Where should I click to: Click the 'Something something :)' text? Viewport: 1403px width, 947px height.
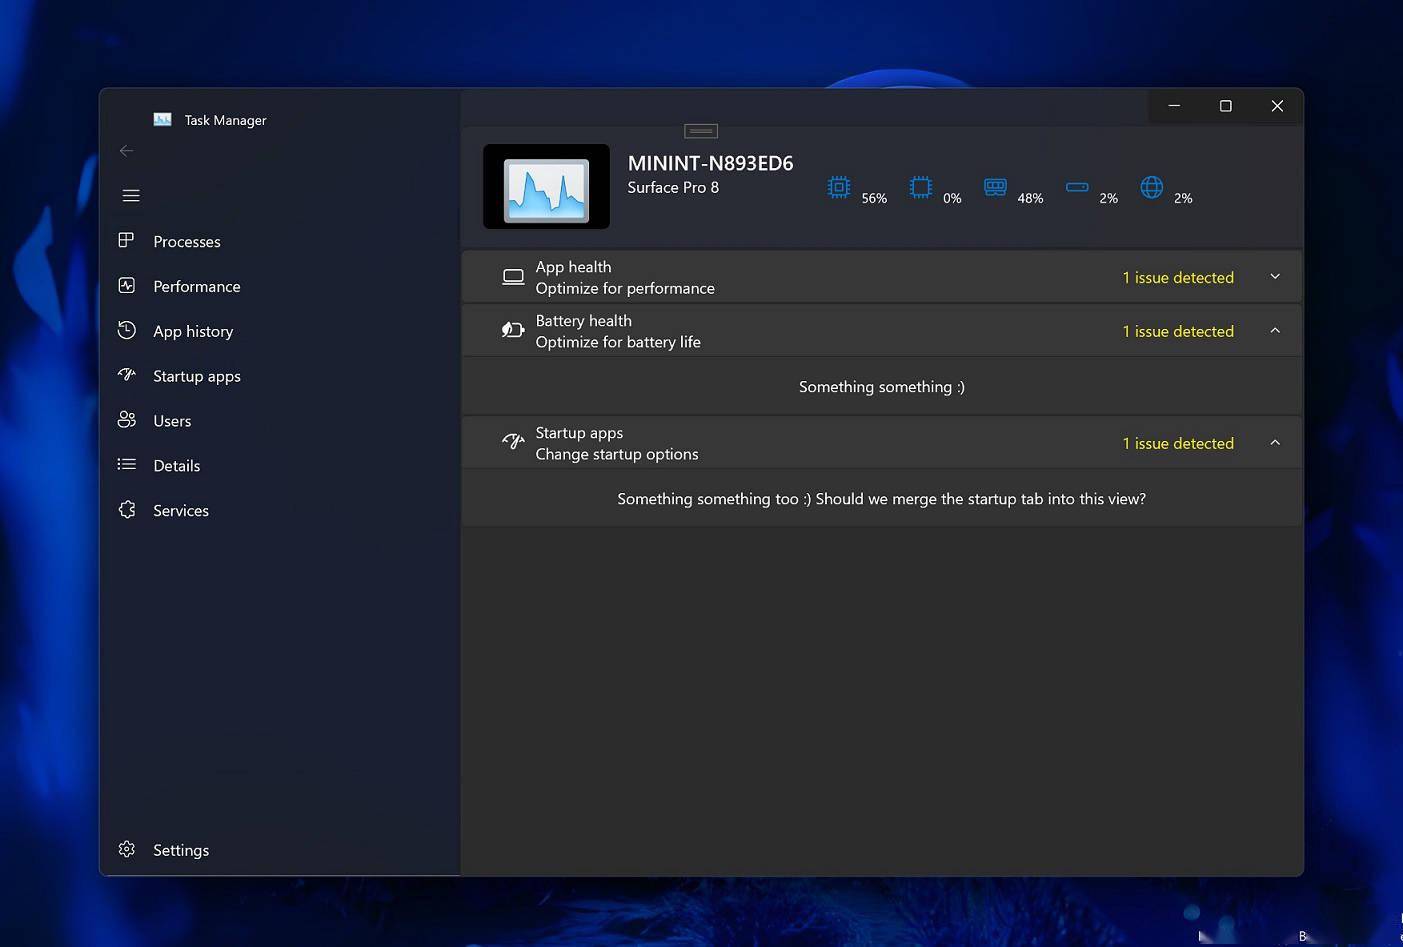point(882,387)
